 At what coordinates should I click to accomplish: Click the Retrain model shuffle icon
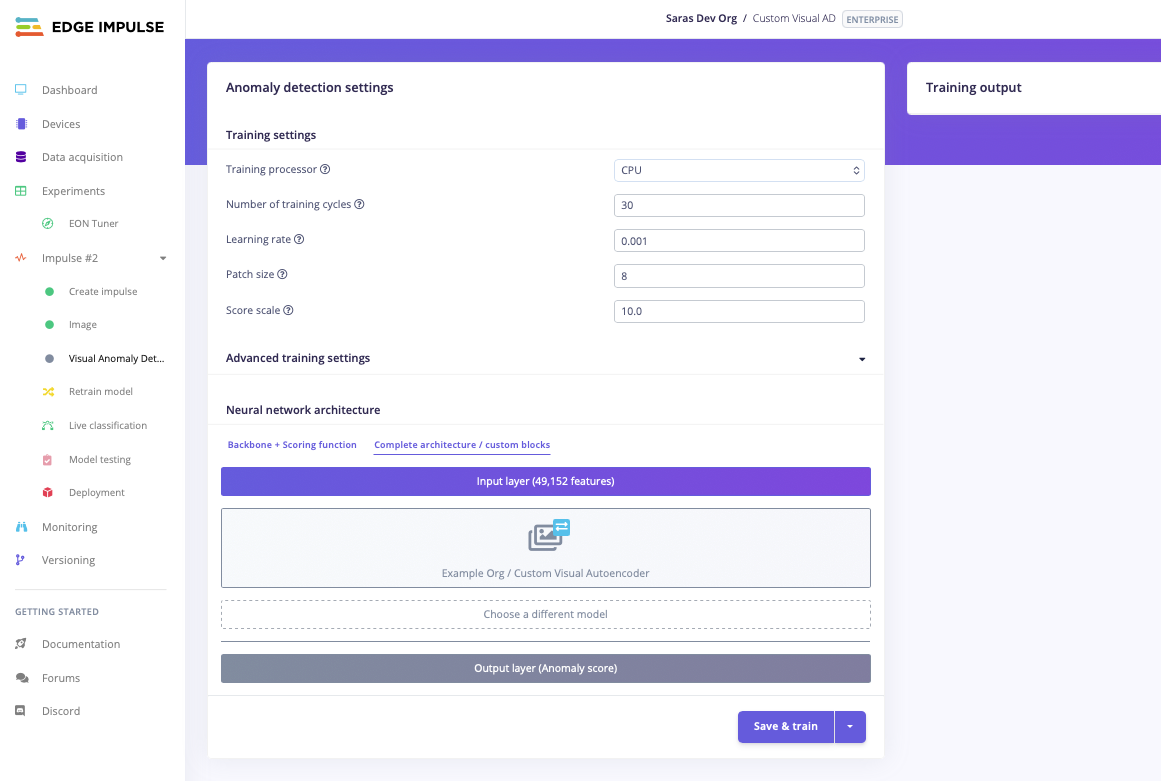48,392
